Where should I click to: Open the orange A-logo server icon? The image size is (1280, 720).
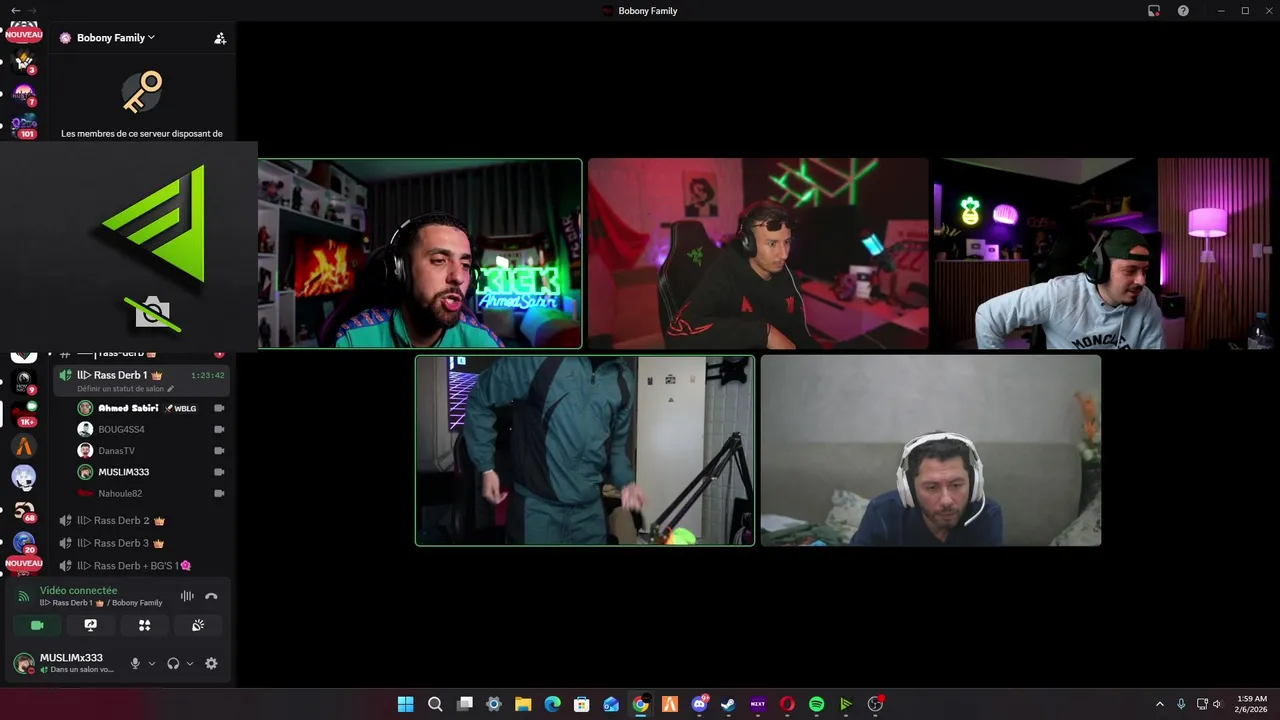click(24, 446)
